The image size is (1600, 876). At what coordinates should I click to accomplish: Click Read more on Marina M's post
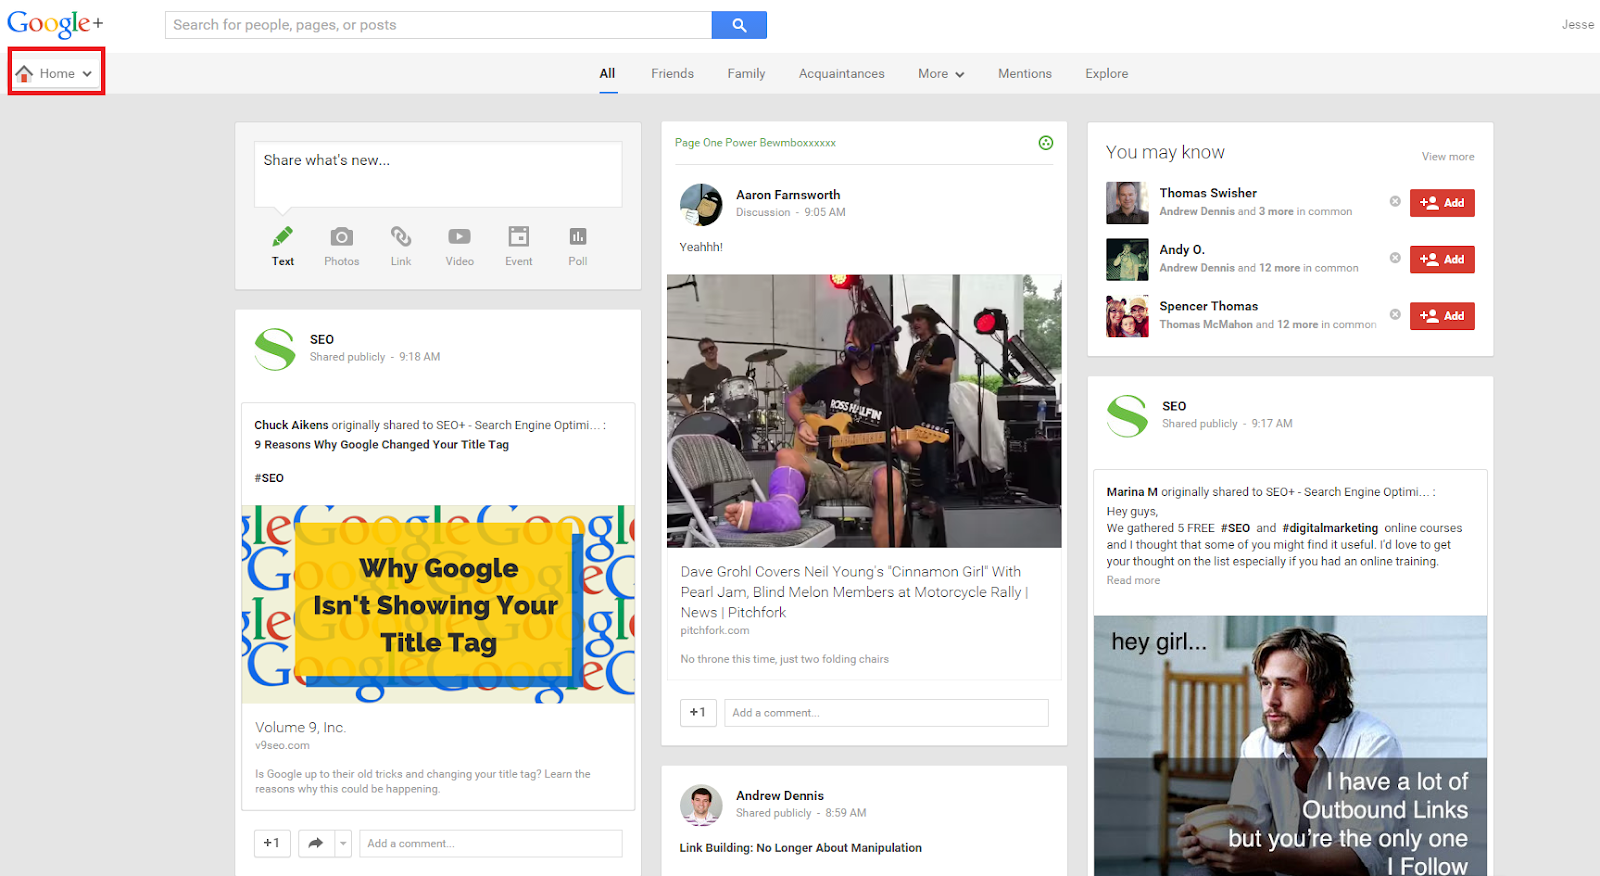(x=1133, y=581)
